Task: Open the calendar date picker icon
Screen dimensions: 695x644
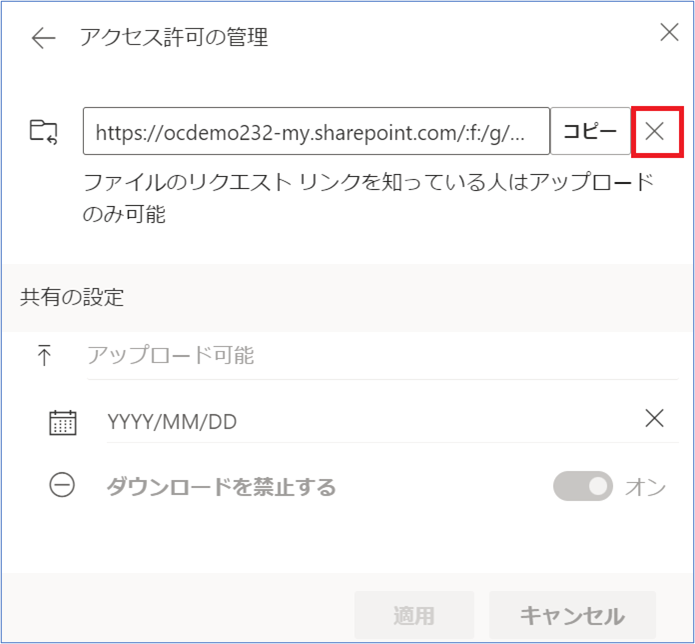Action: tap(62, 421)
